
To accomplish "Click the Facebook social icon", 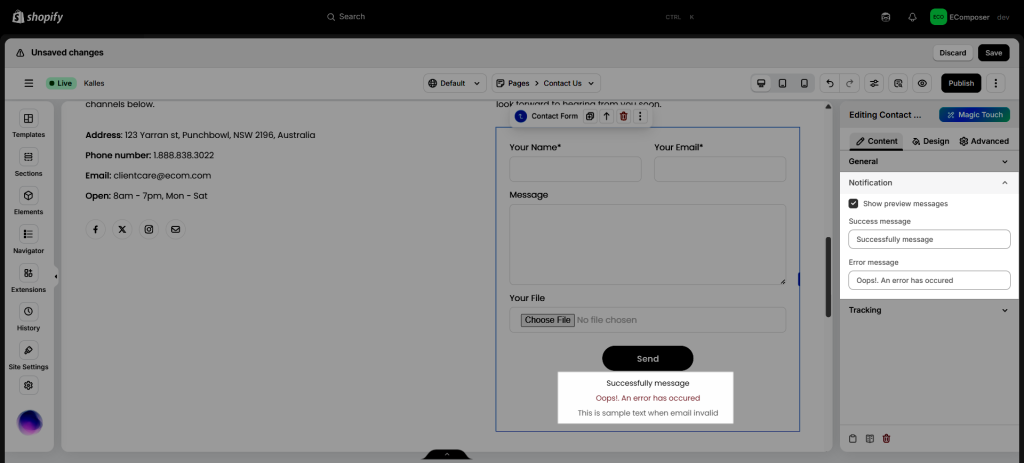I will [96, 230].
